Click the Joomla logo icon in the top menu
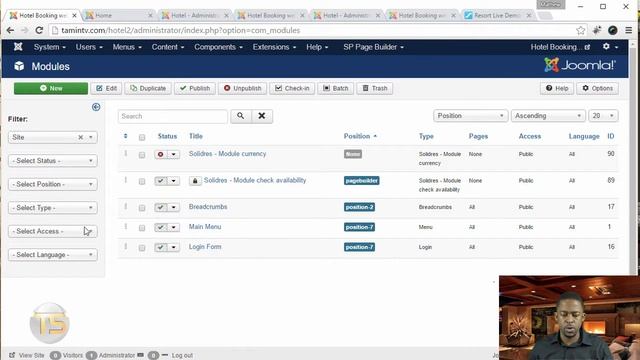Viewport: 640px width, 360px height. pos(18,47)
